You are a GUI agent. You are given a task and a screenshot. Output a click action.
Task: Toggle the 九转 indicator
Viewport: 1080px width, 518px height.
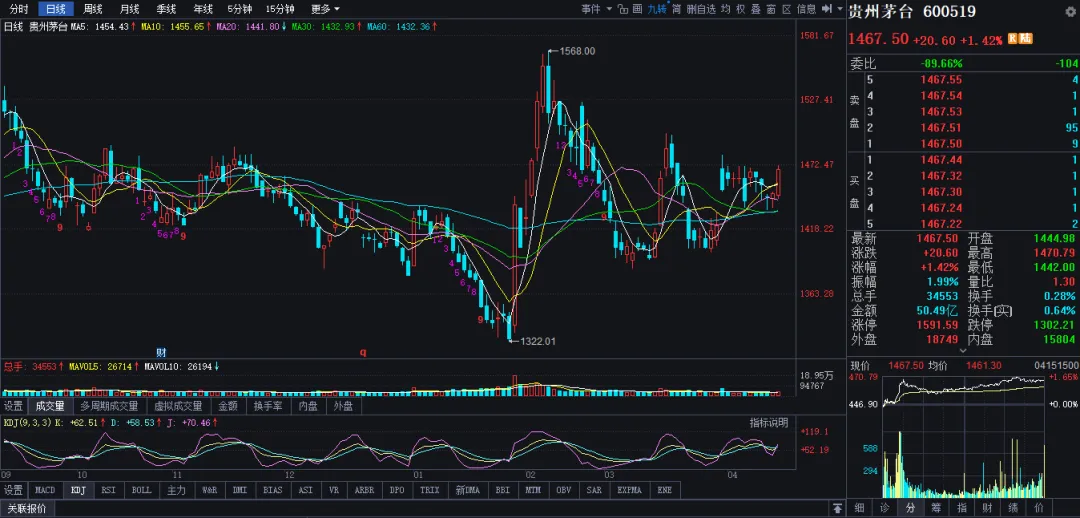(656, 9)
